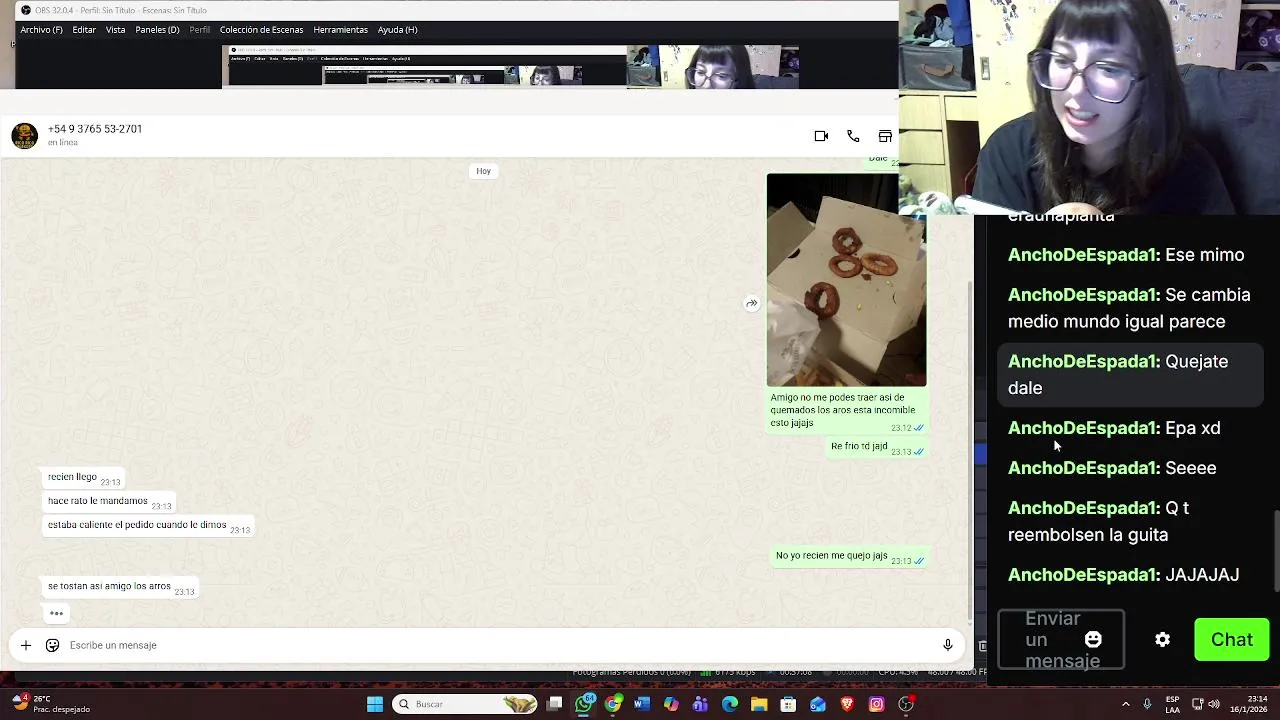Click the "Hoy" date label
The image size is (1280, 720).
point(483,171)
